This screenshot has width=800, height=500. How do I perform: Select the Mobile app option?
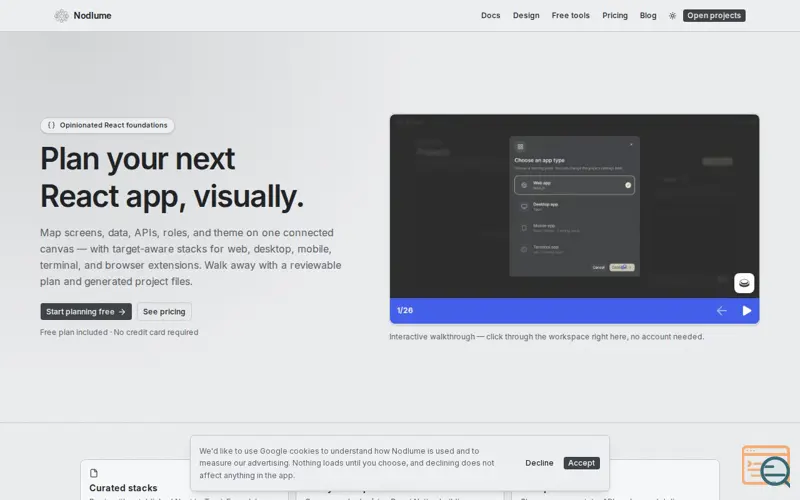[574, 228]
